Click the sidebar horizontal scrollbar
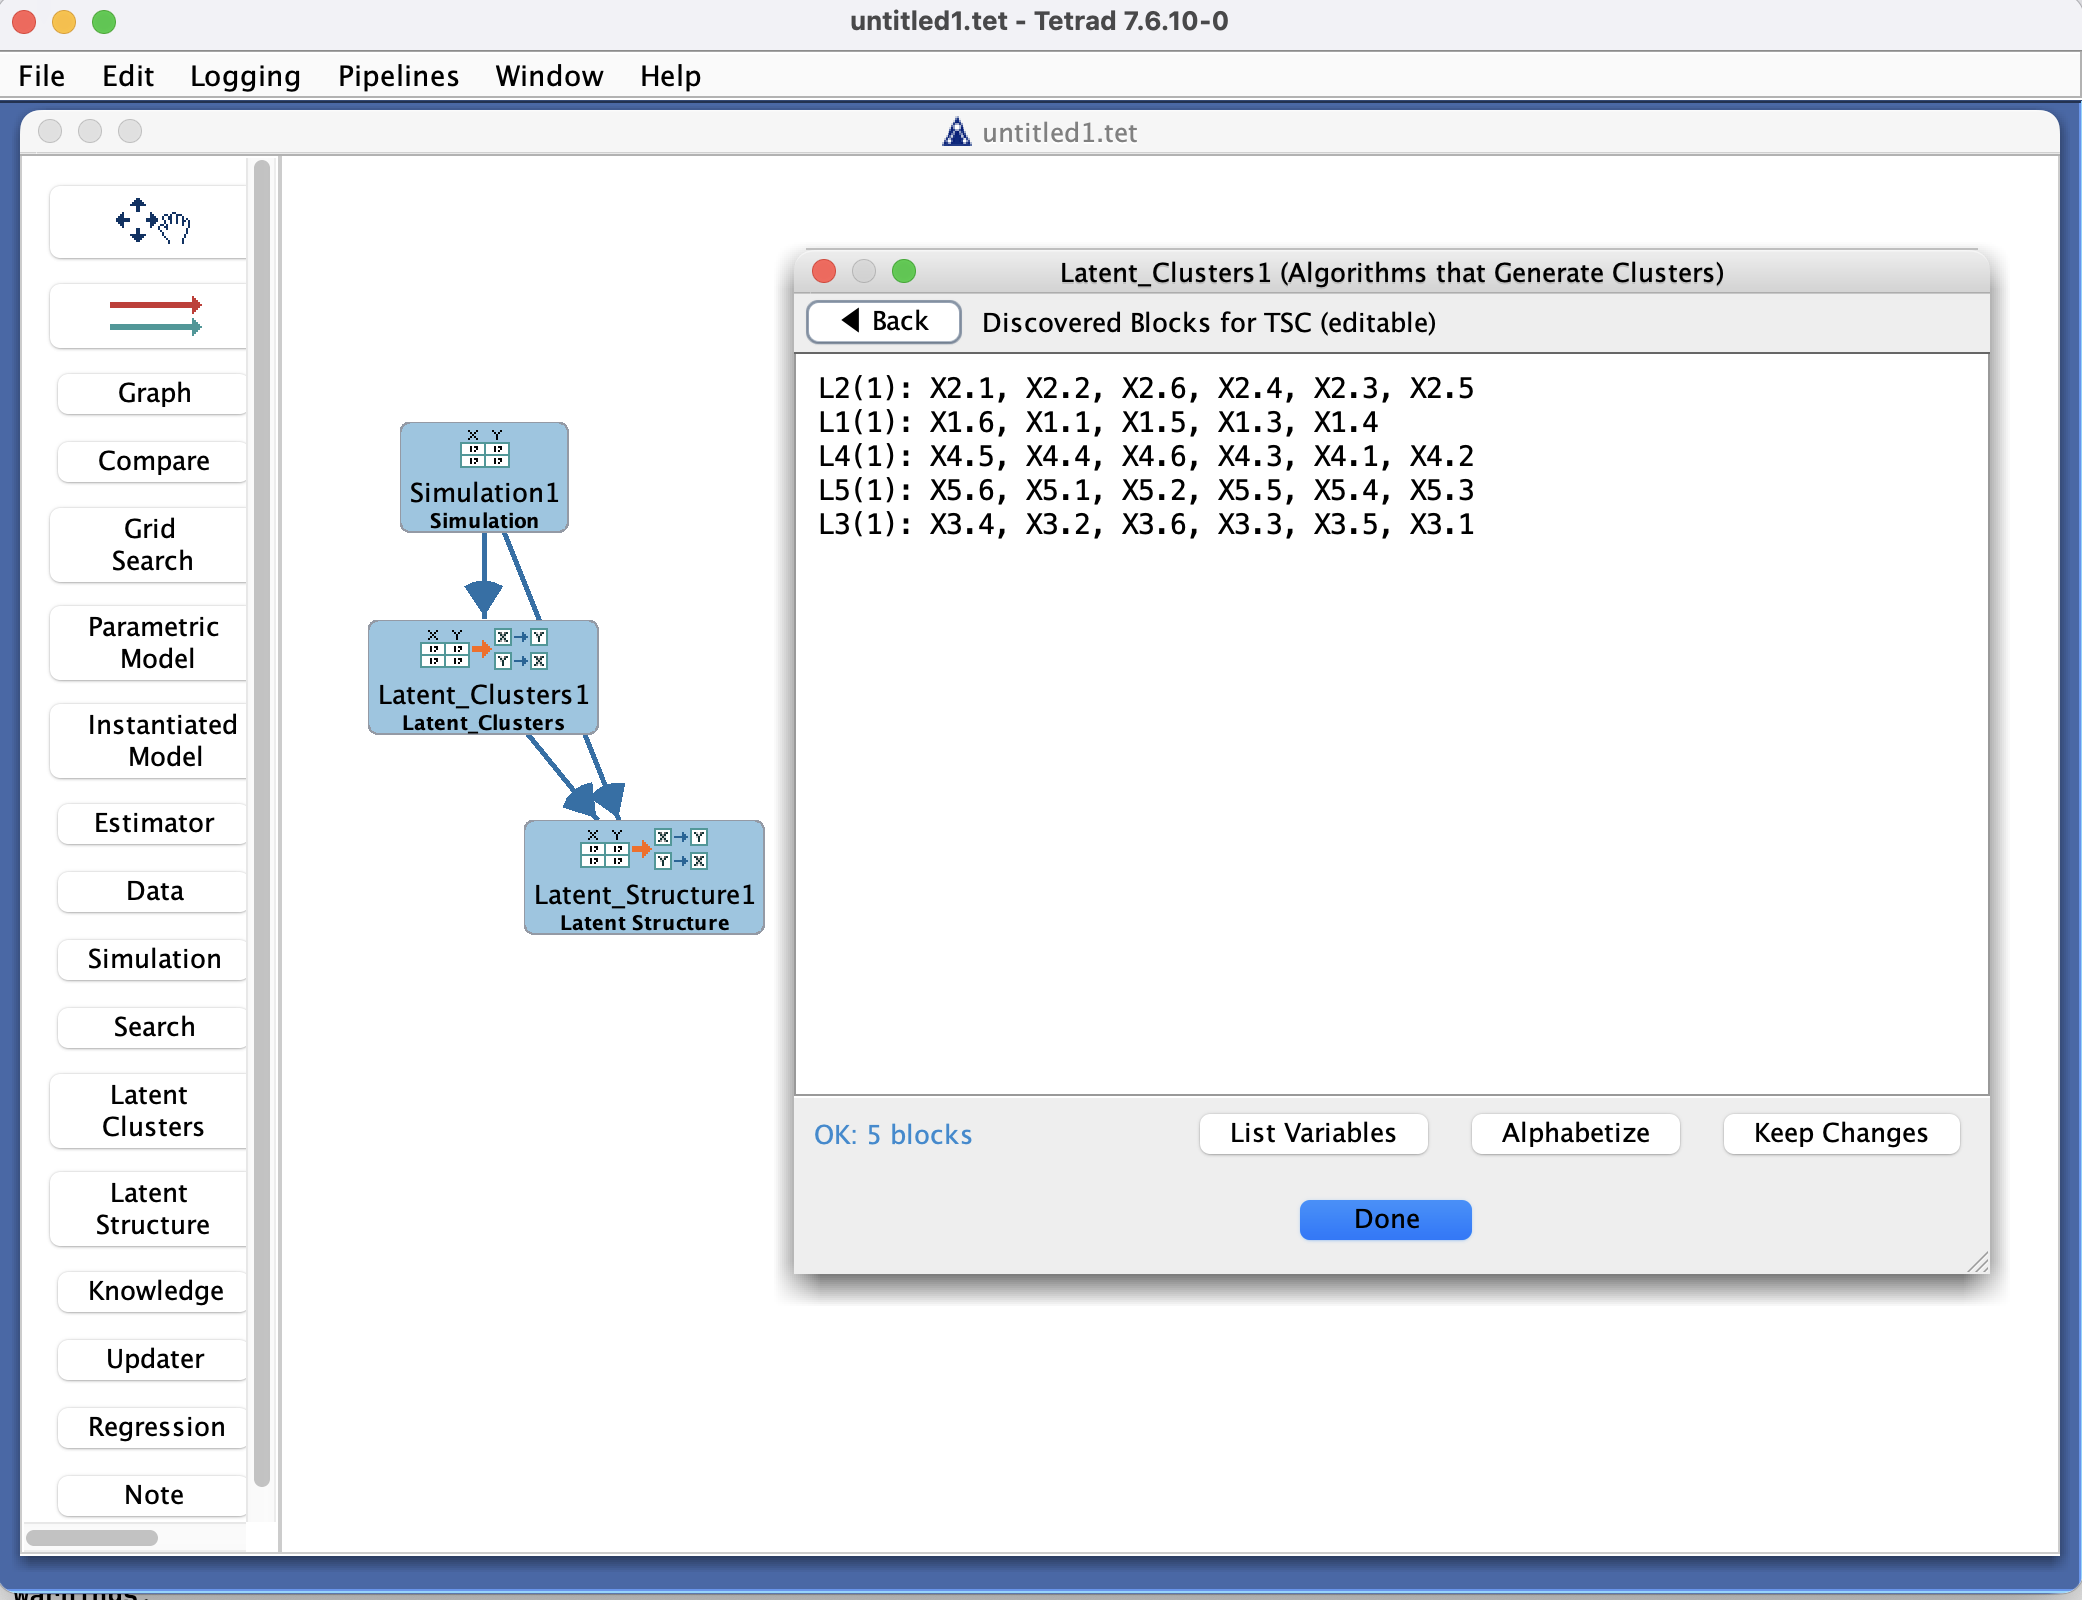Screen dimensions: 2082x1600 tap(92, 1537)
